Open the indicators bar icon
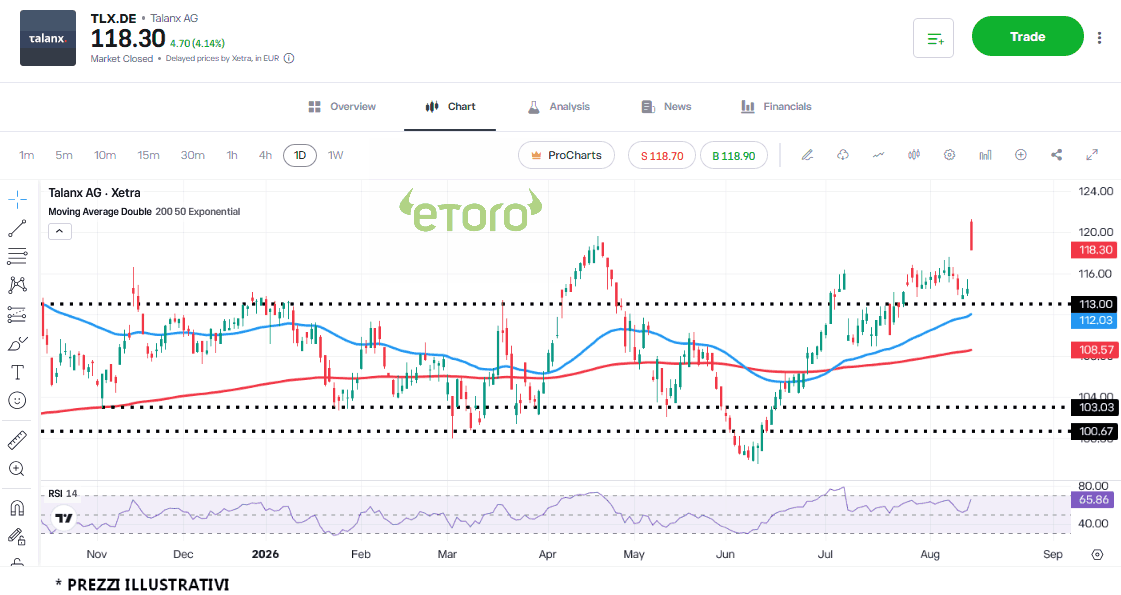Image resolution: width=1121 pixels, height=595 pixels. pyautogui.click(x=985, y=155)
